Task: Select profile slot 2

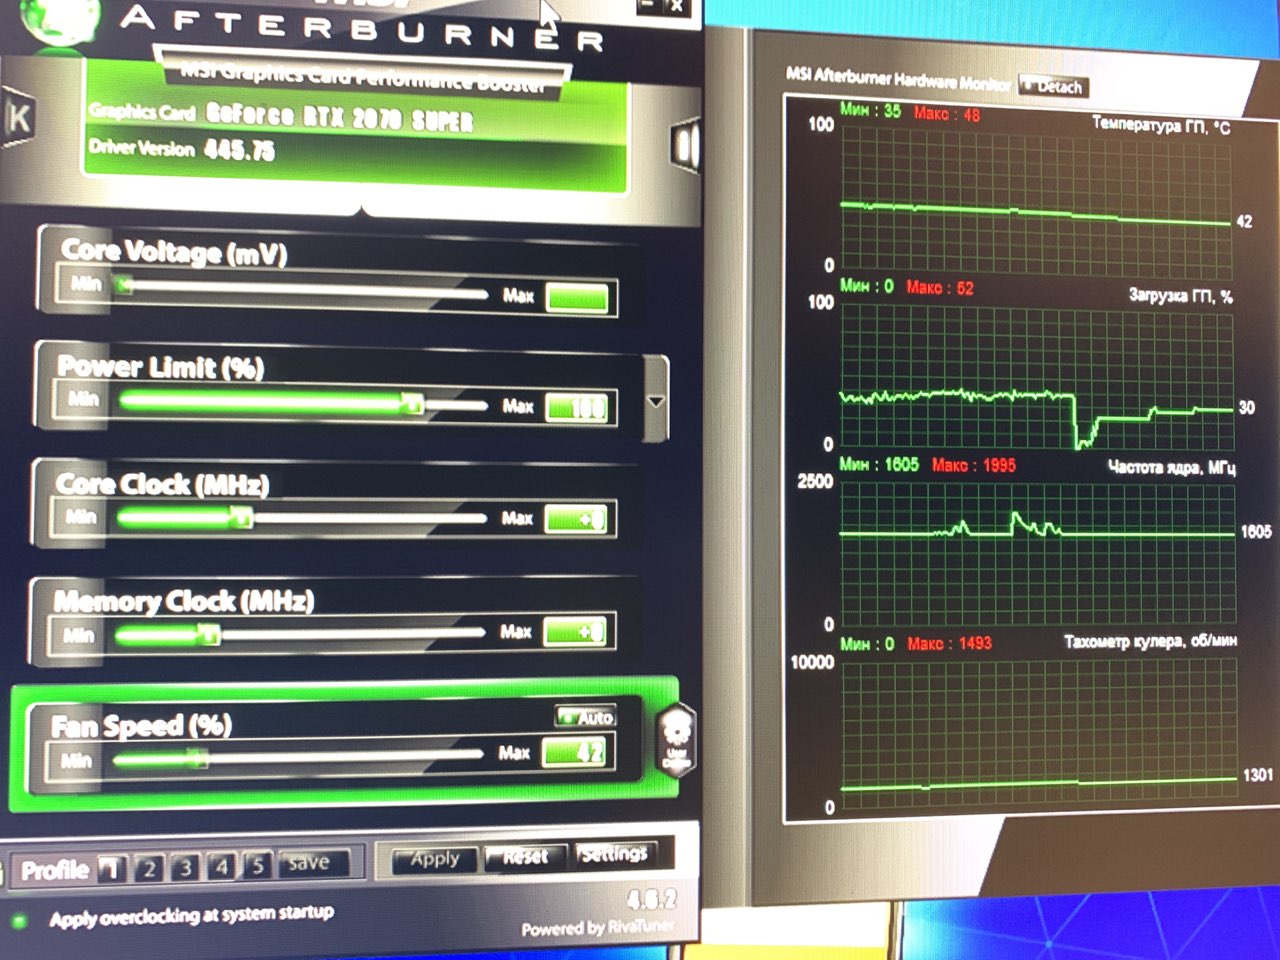Action: [x=149, y=868]
